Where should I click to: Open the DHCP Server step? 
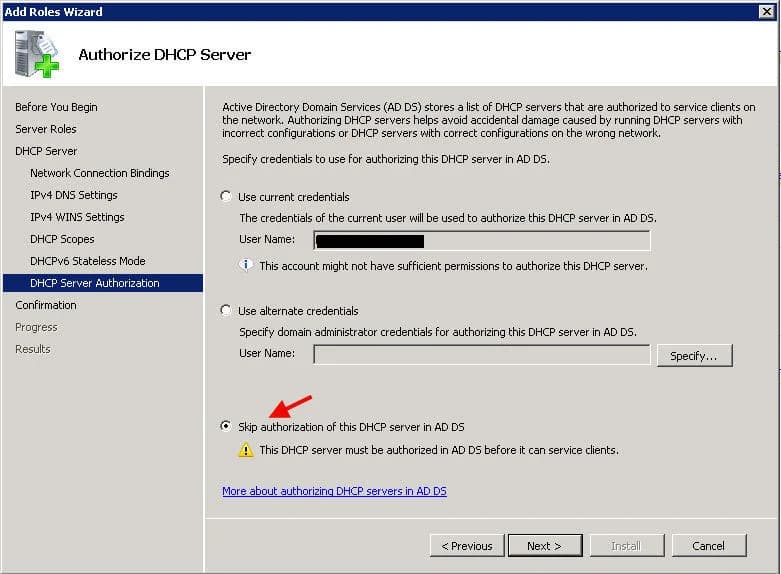(x=46, y=151)
